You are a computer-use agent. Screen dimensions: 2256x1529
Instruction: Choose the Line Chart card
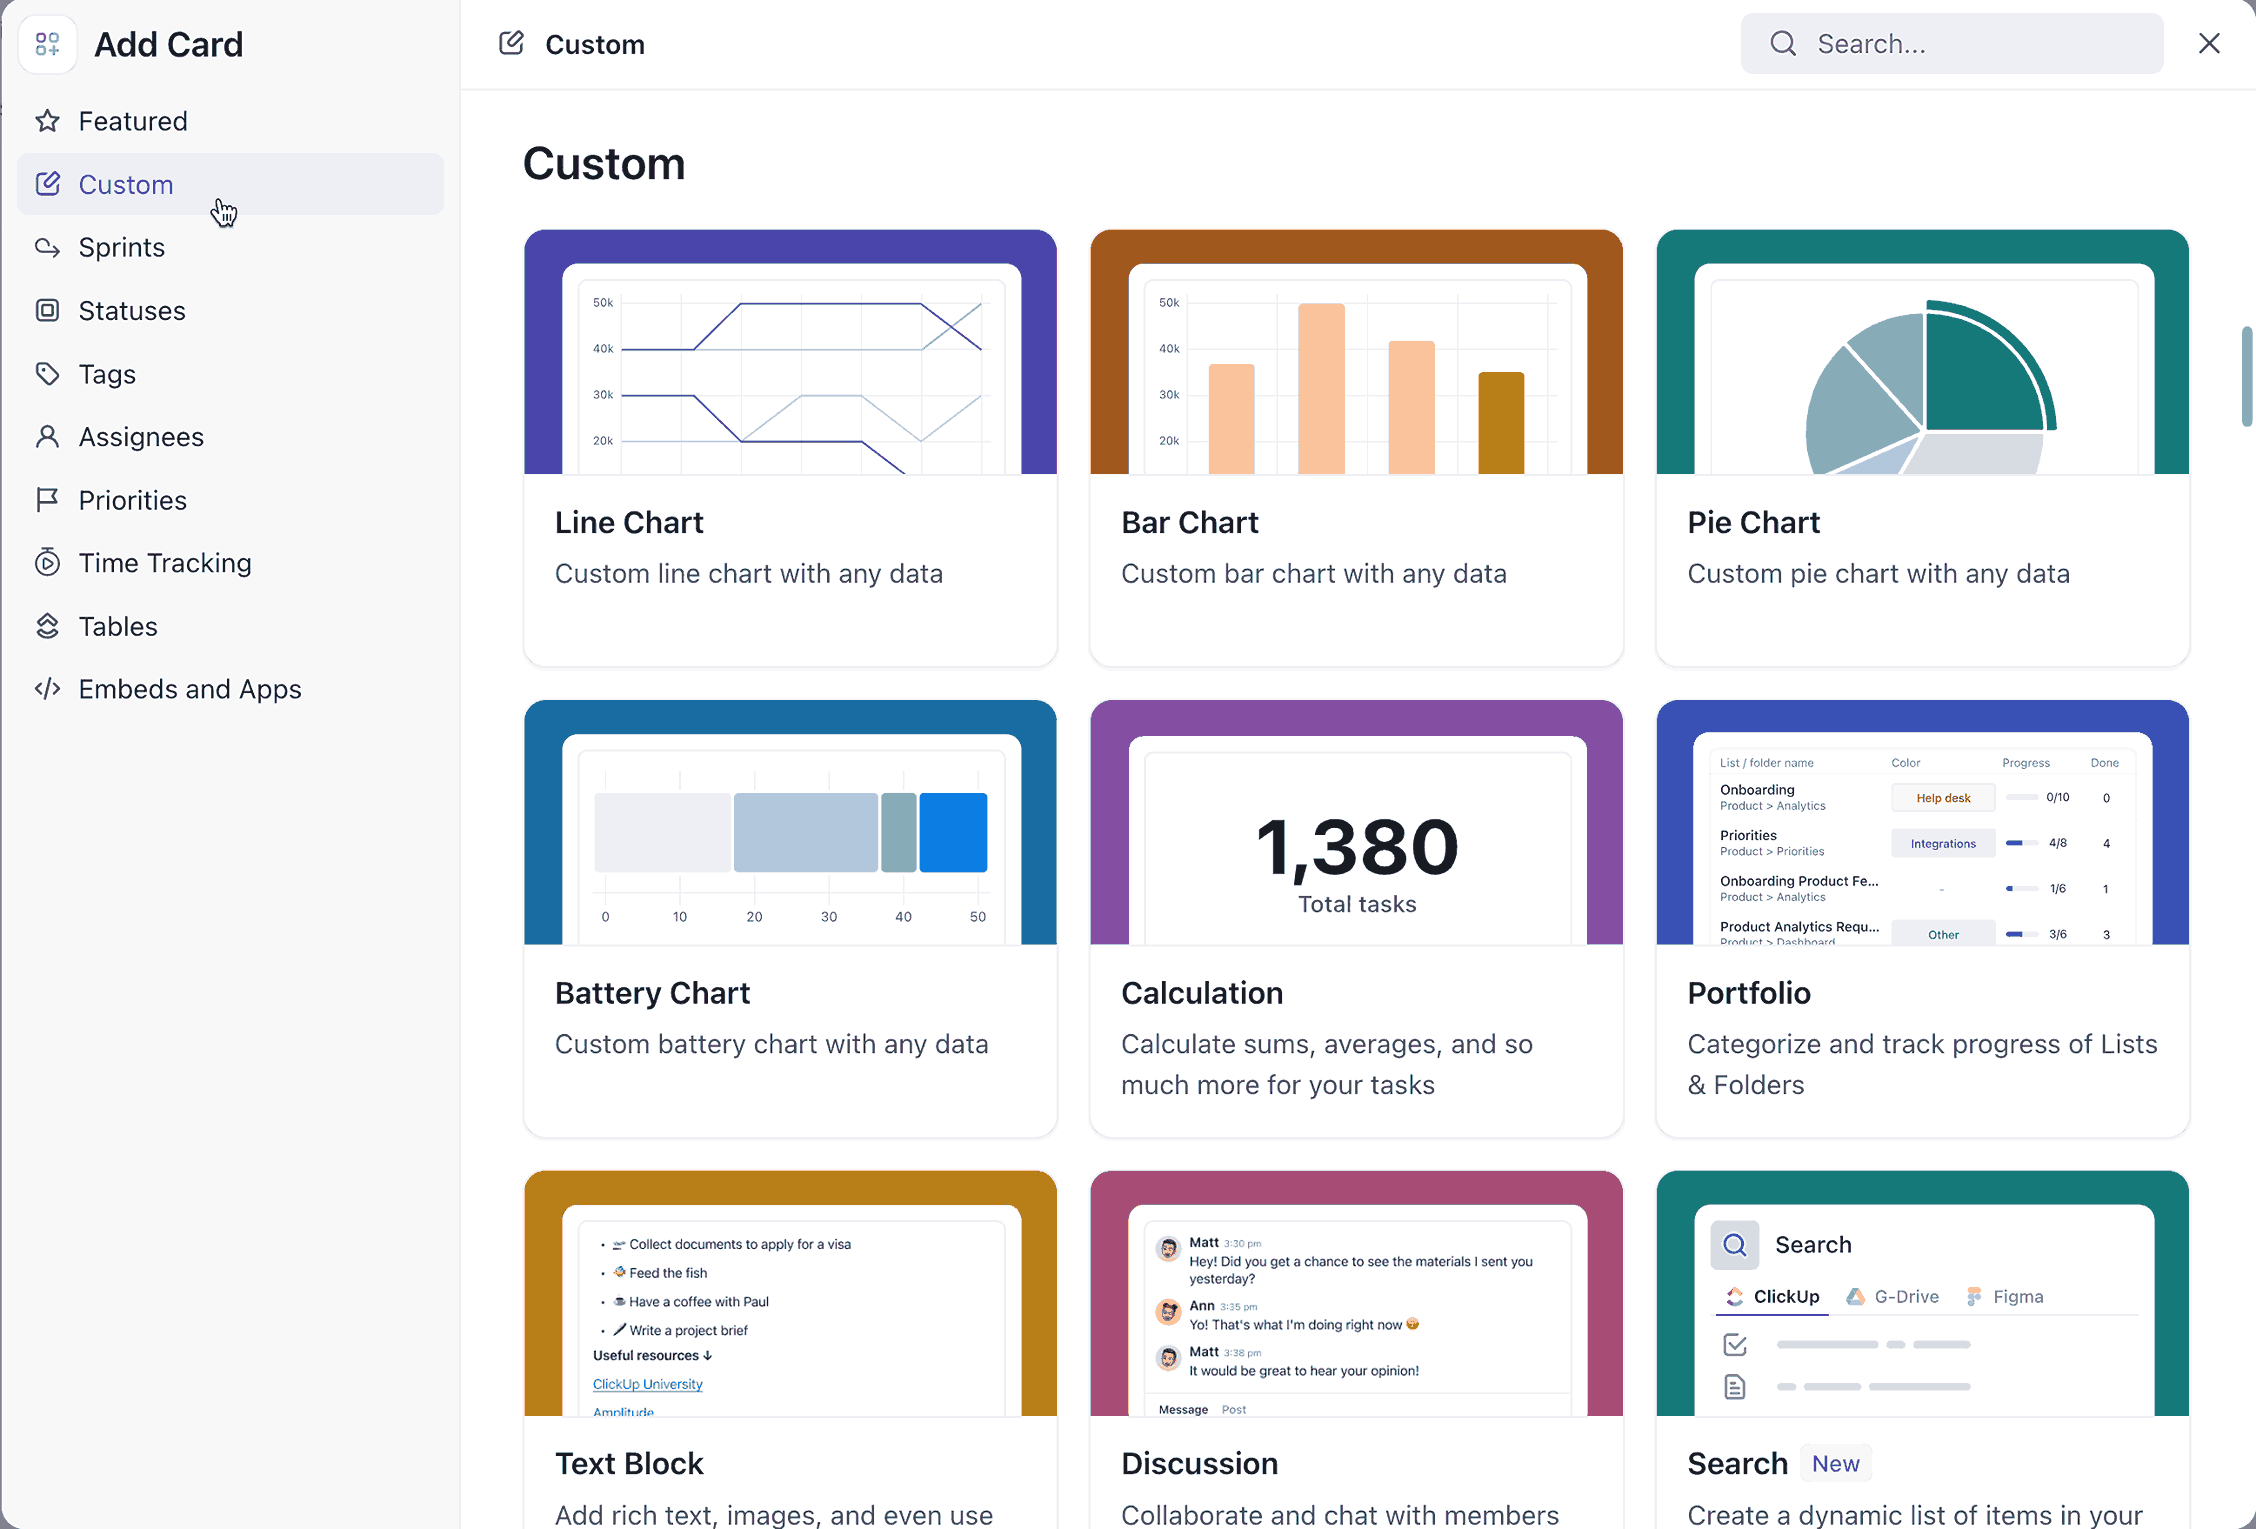789,448
